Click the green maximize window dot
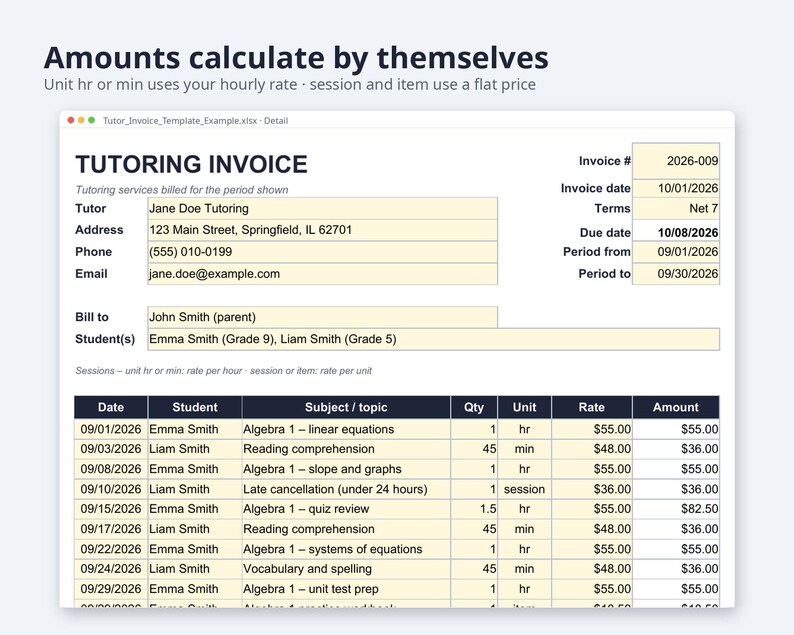Image resolution: width=794 pixels, height=635 pixels. 92,120
